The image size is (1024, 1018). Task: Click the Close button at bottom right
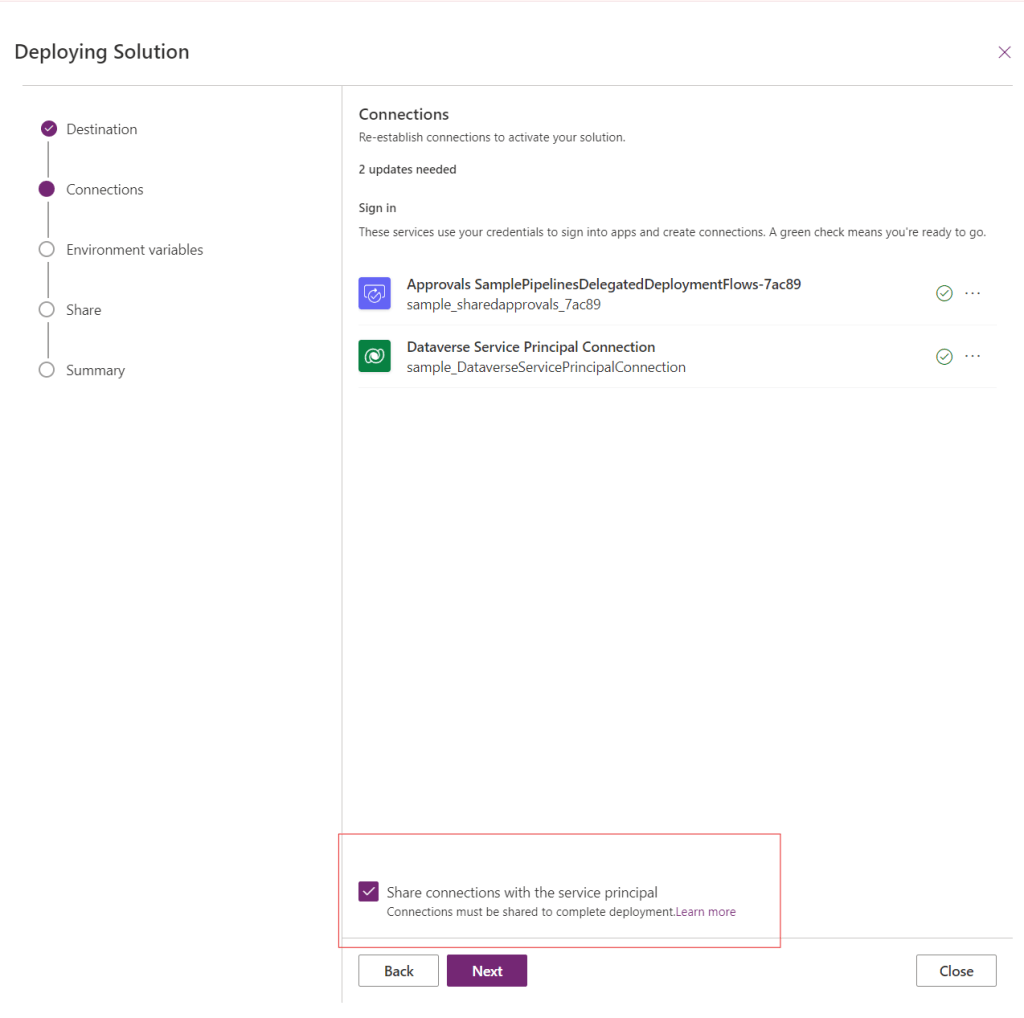tap(956, 971)
